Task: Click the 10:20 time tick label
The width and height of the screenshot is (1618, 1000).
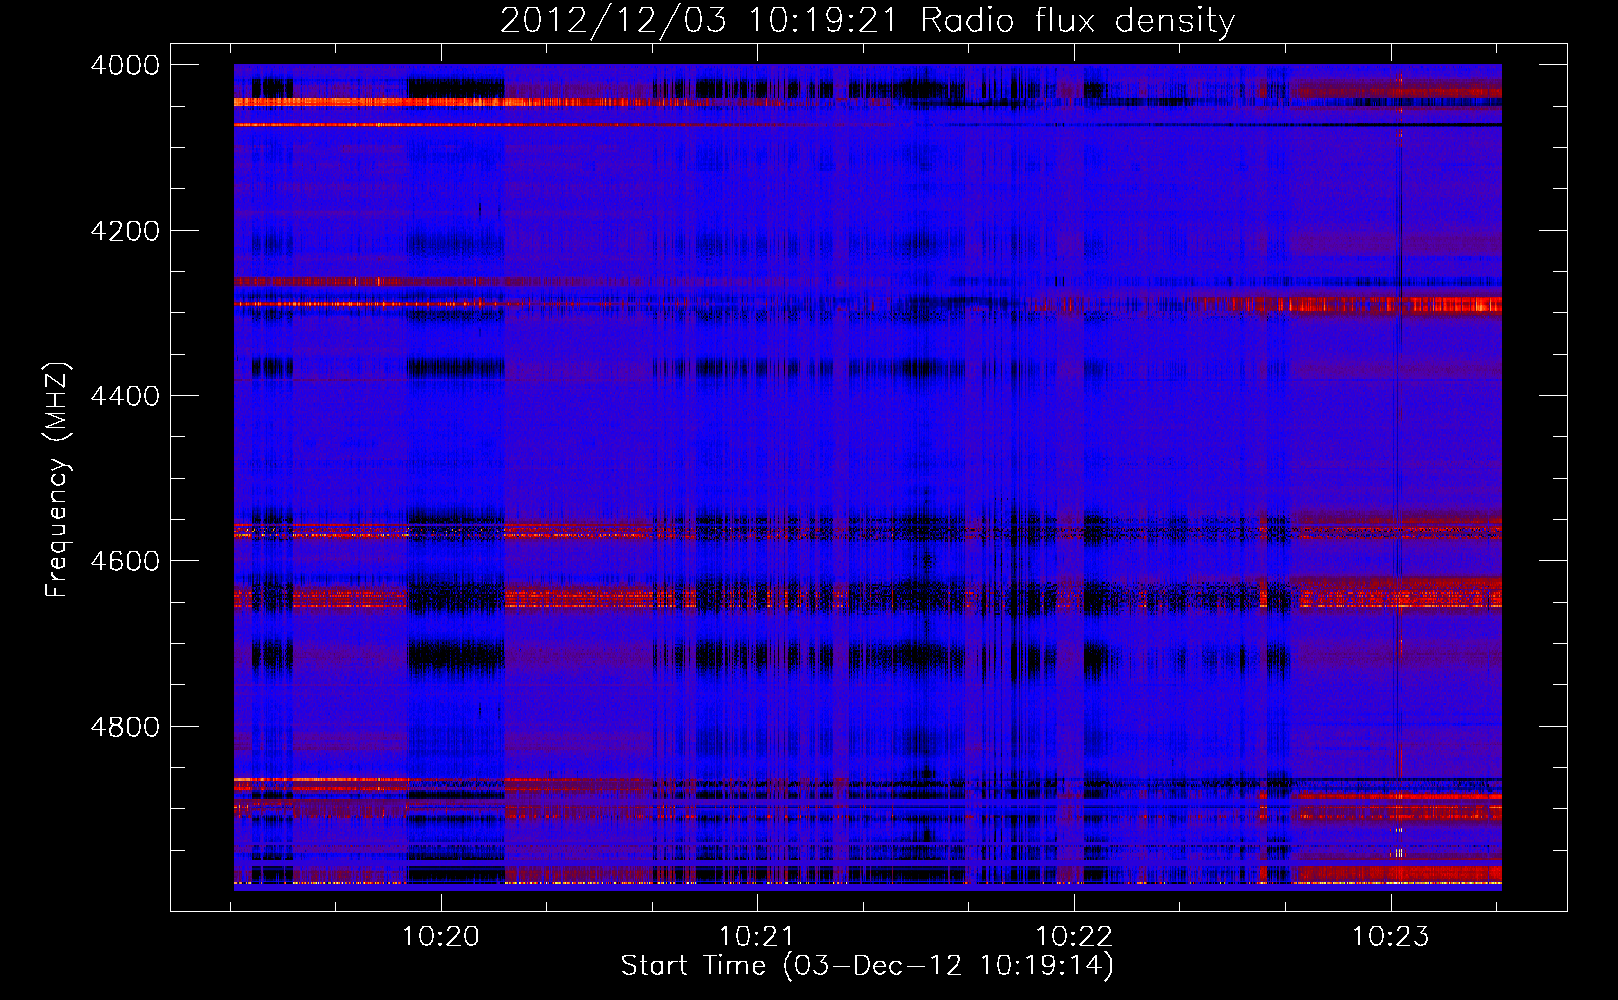Action: click(x=441, y=937)
